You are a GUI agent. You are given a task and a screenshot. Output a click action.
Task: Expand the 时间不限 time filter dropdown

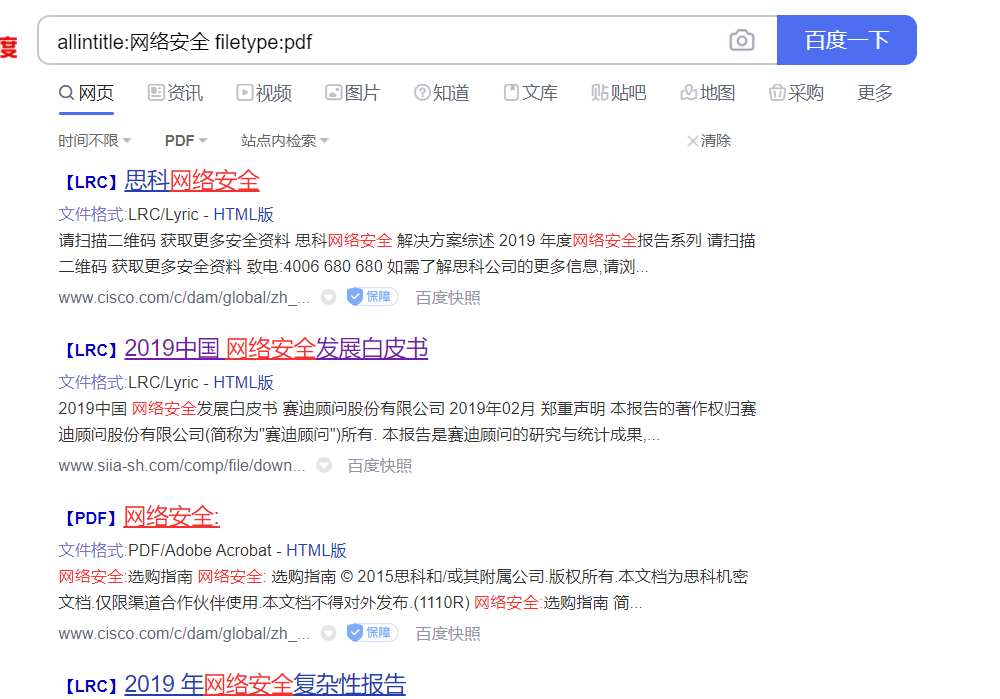[x=94, y=140]
